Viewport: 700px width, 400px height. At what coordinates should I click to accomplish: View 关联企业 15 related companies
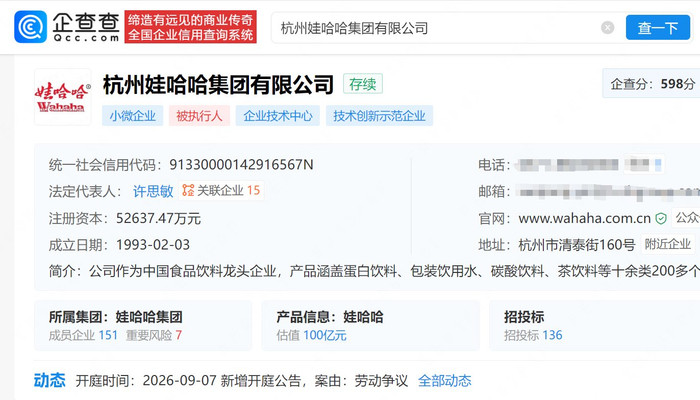[x=221, y=191]
